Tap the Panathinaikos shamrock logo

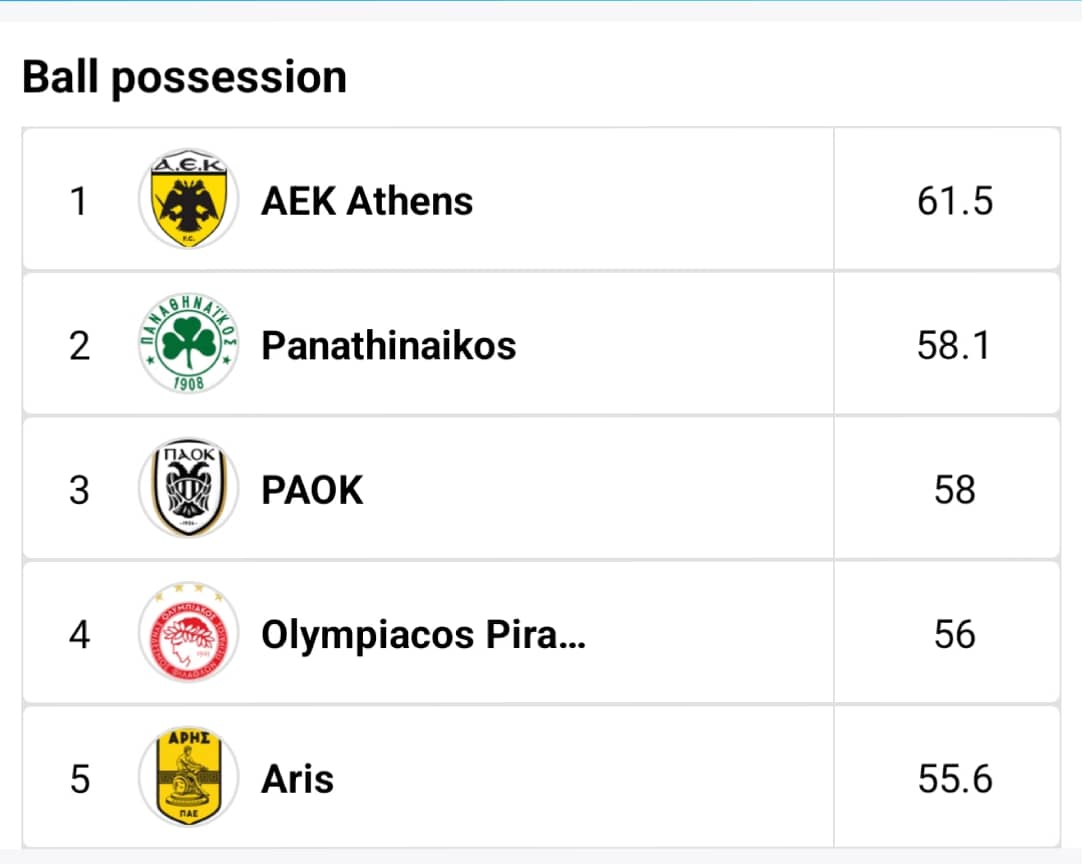click(188, 346)
